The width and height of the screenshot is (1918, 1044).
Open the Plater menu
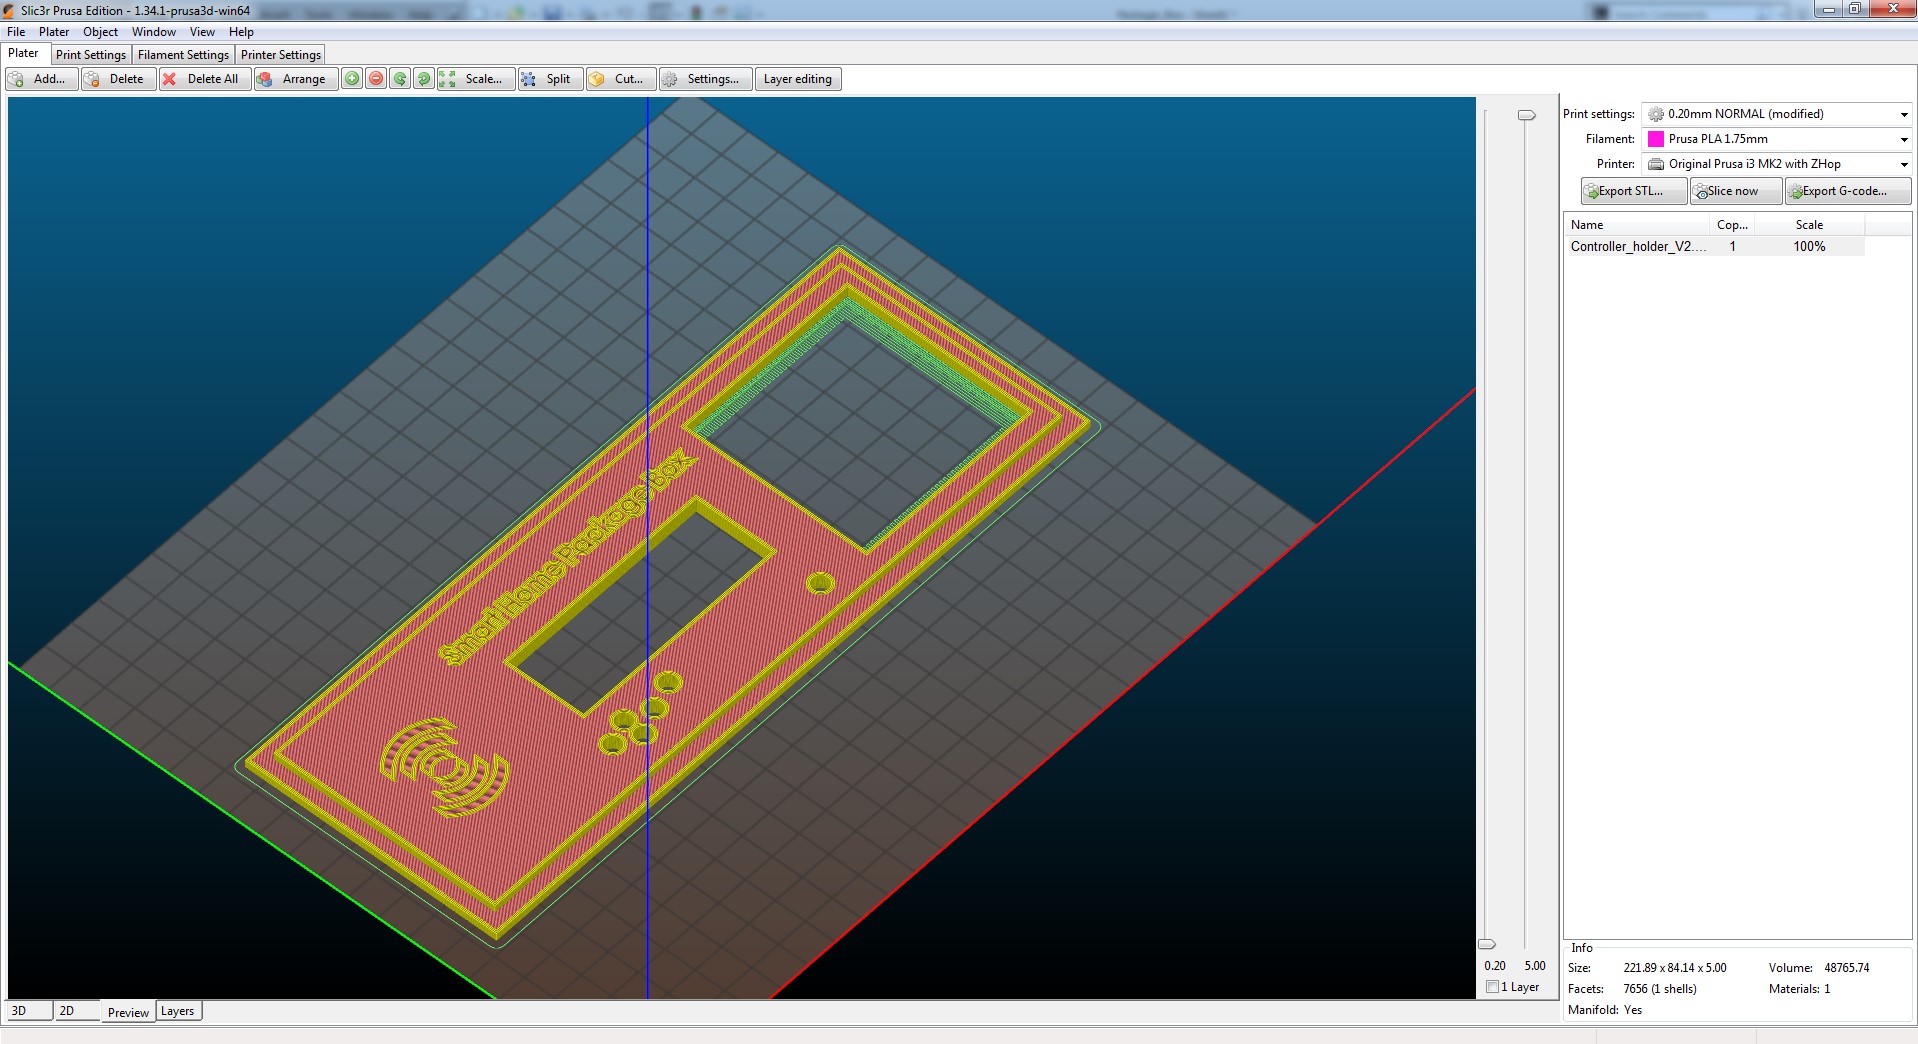click(54, 32)
